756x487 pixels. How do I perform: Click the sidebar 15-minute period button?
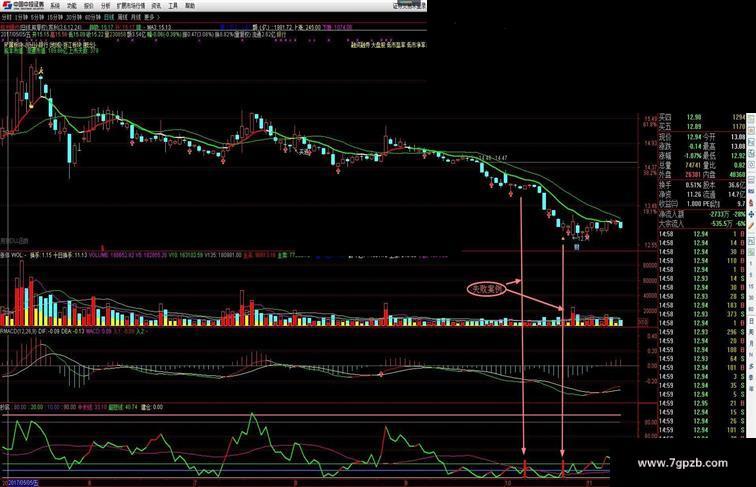[751, 287]
